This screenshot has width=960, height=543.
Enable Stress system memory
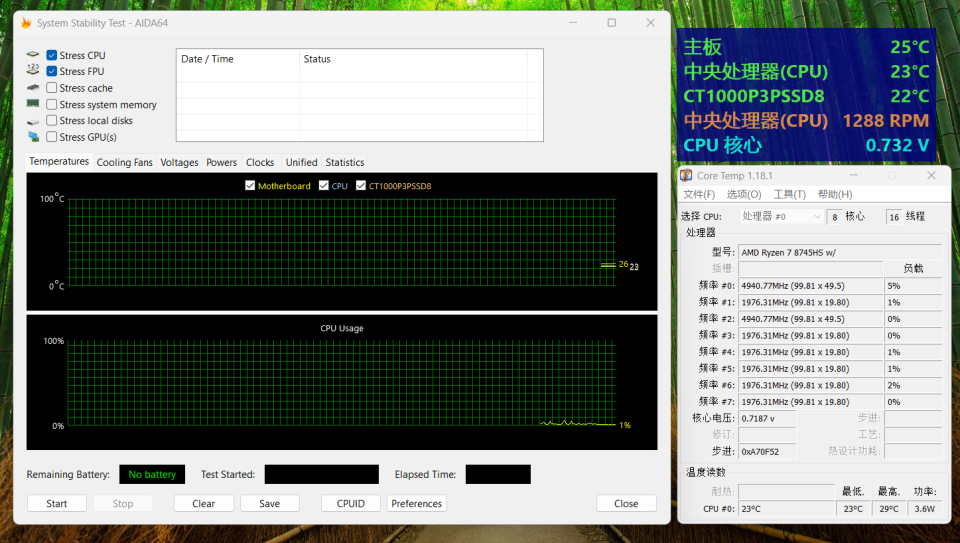(52, 104)
